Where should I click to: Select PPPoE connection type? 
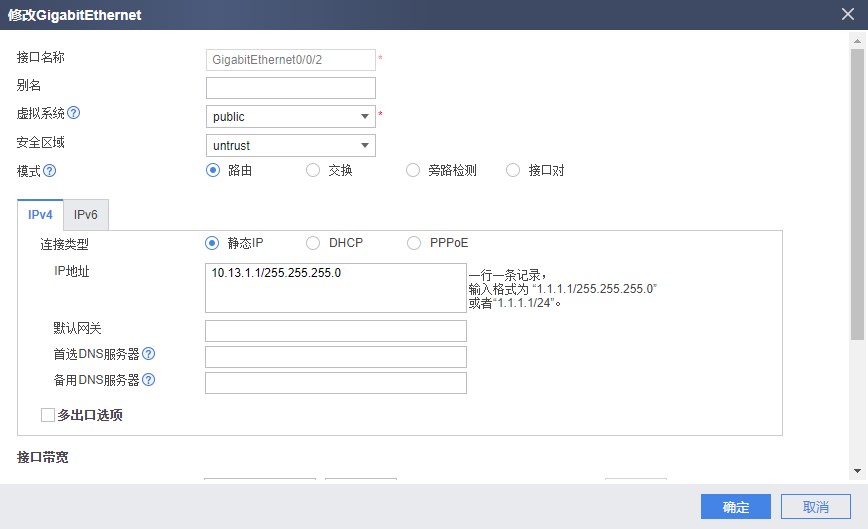pyautogui.click(x=413, y=243)
